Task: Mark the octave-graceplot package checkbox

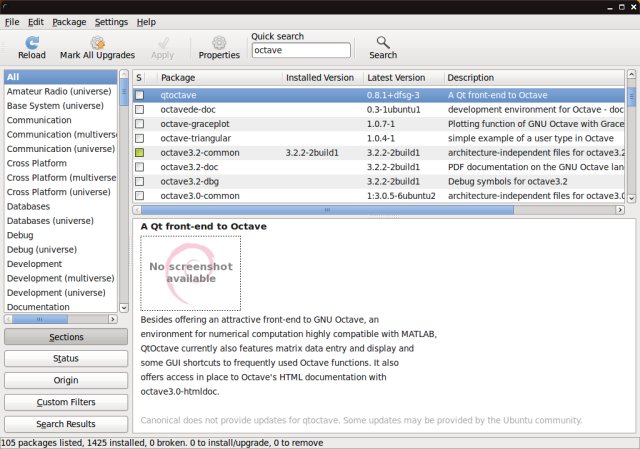Action: 139,124
